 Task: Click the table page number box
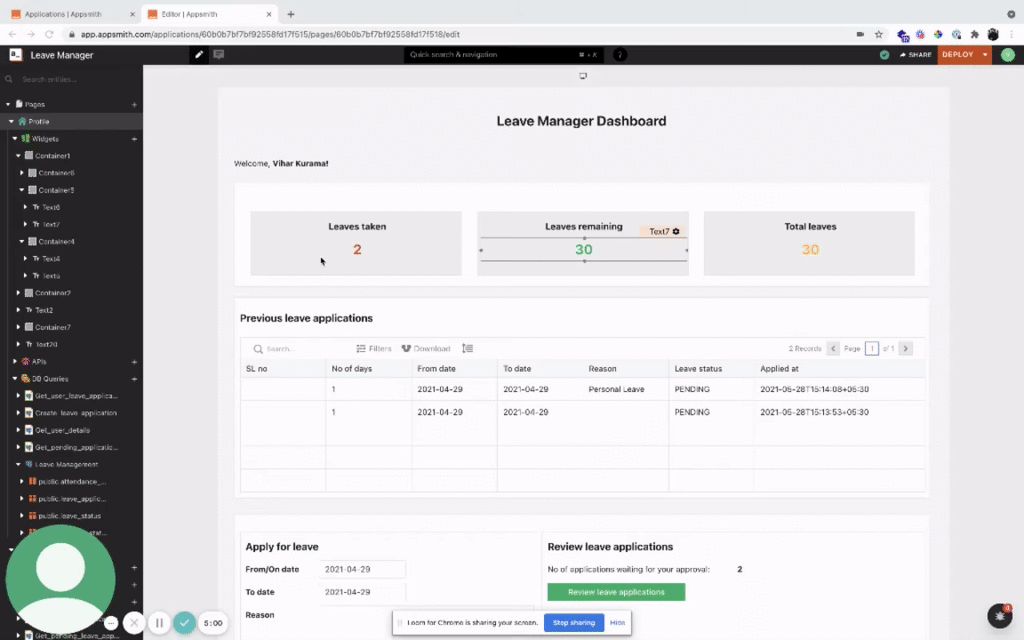tap(871, 349)
